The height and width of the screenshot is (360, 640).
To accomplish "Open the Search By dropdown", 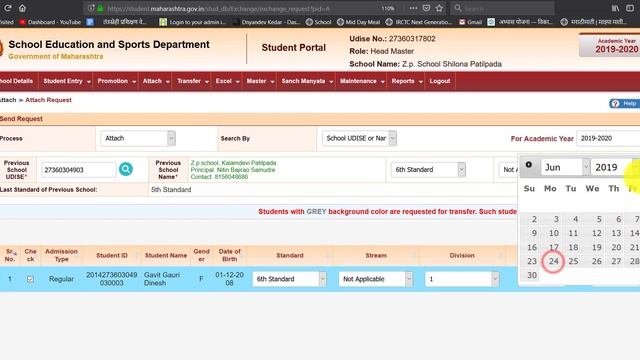I will 359,138.
